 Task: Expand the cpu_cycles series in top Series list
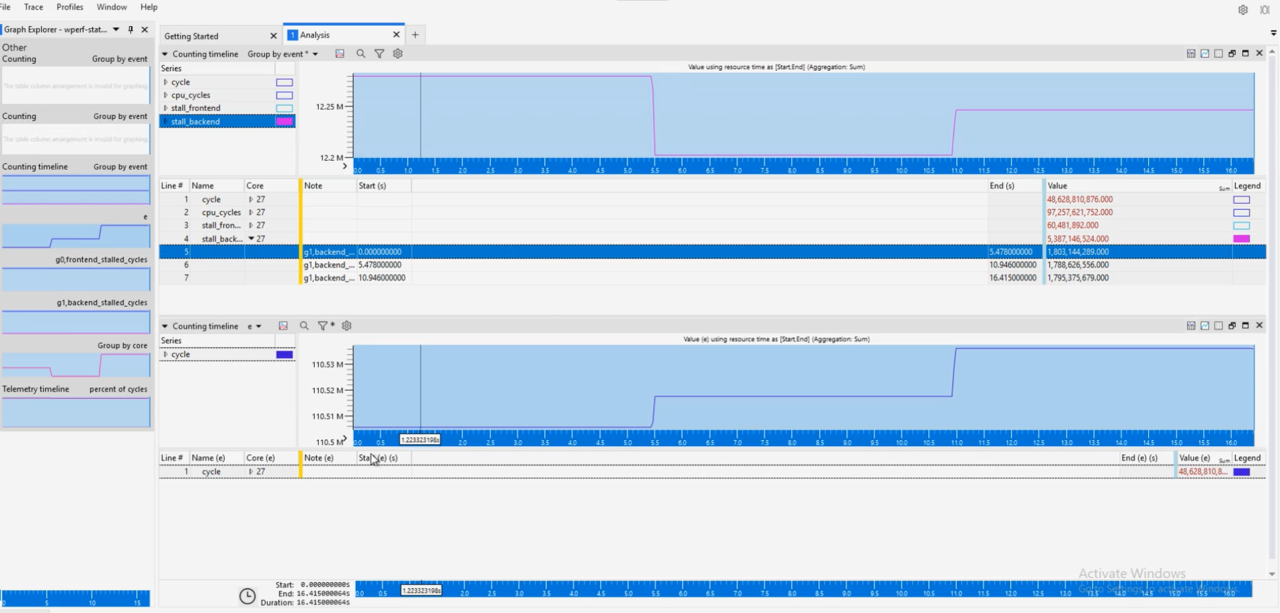pyautogui.click(x=166, y=95)
